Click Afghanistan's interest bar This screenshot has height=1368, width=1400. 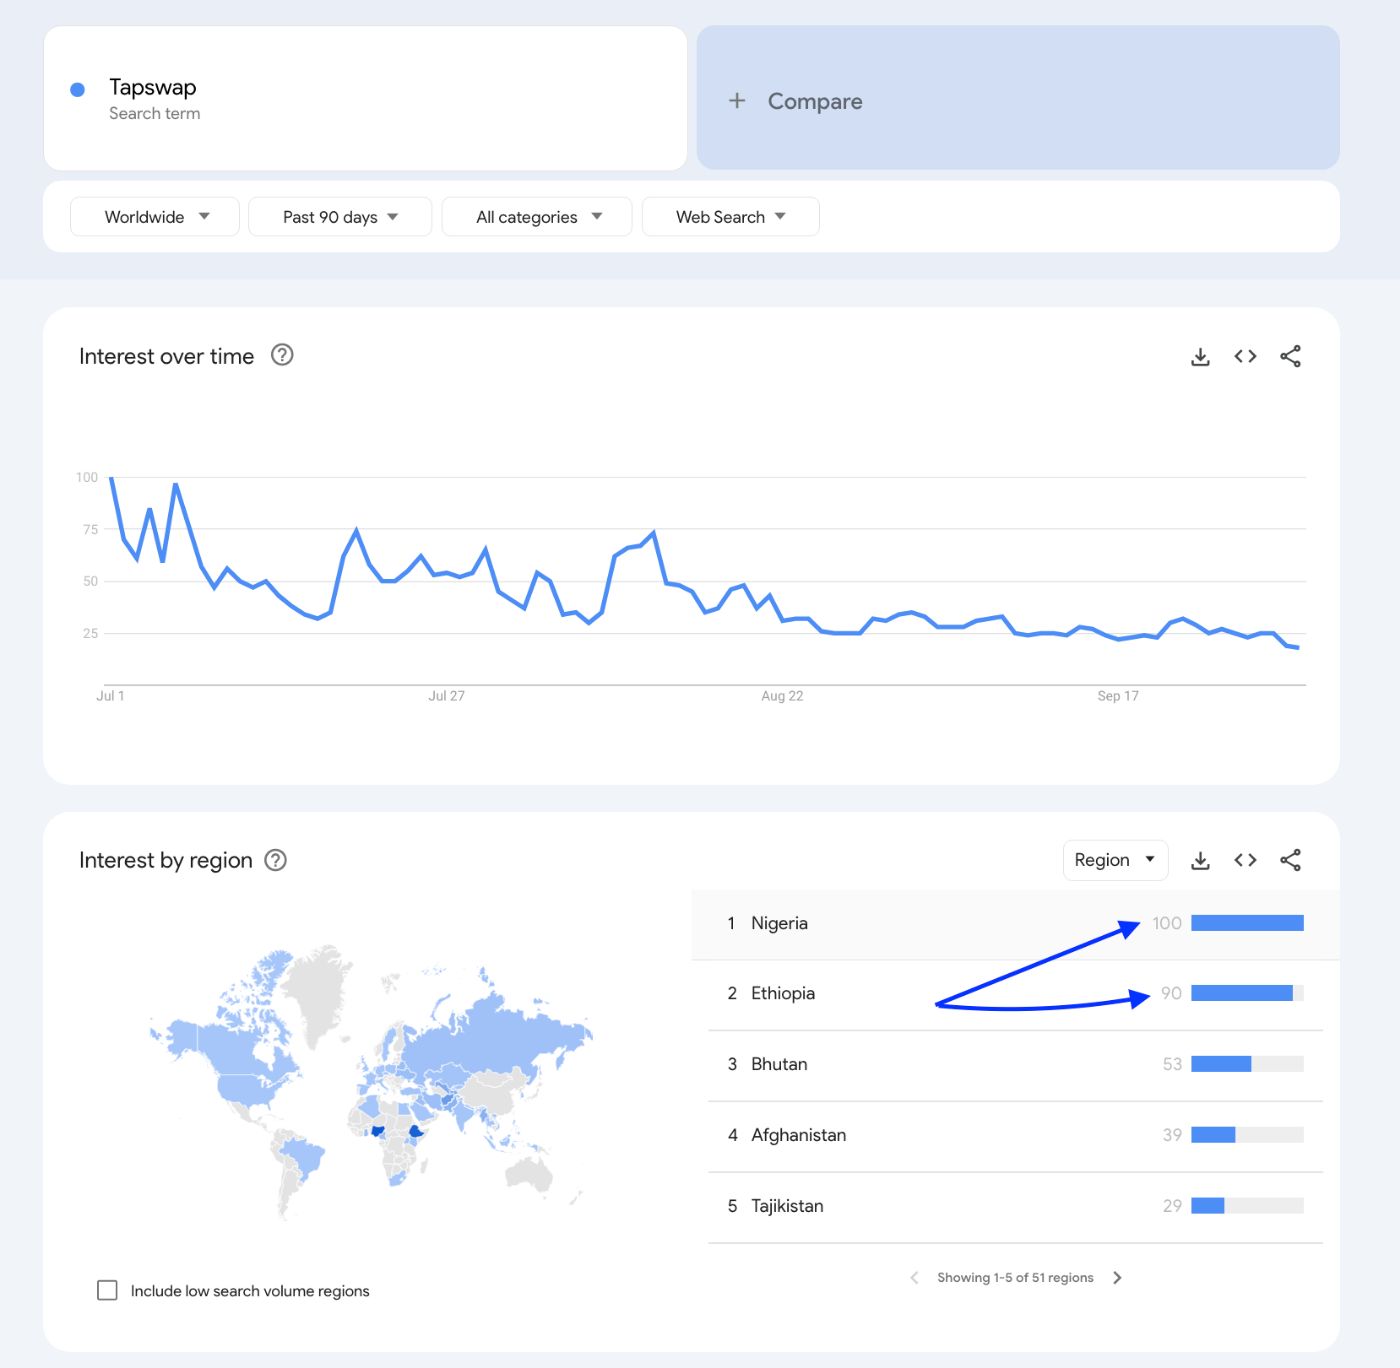pyautogui.click(x=1247, y=1135)
